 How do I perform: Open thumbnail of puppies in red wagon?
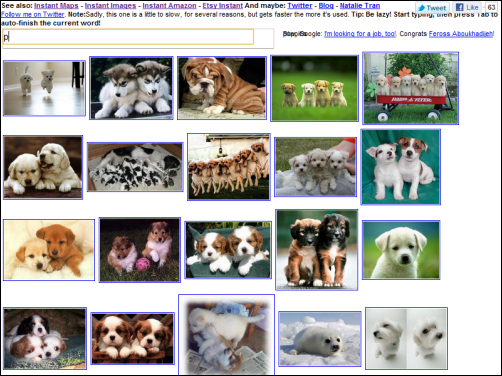(x=411, y=88)
